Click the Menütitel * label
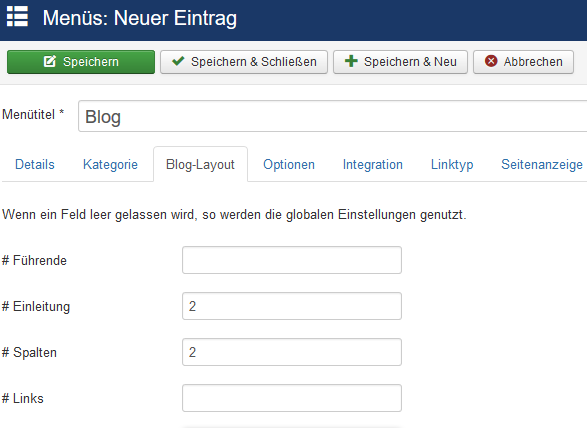The image size is (587, 428). pos(33,114)
